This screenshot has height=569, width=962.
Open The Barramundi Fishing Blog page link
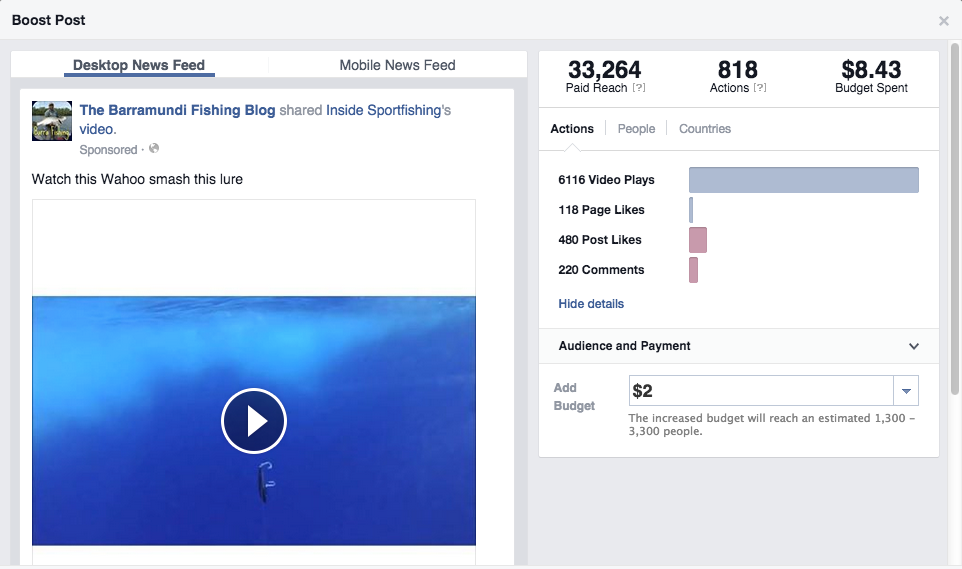coord(177,110)
